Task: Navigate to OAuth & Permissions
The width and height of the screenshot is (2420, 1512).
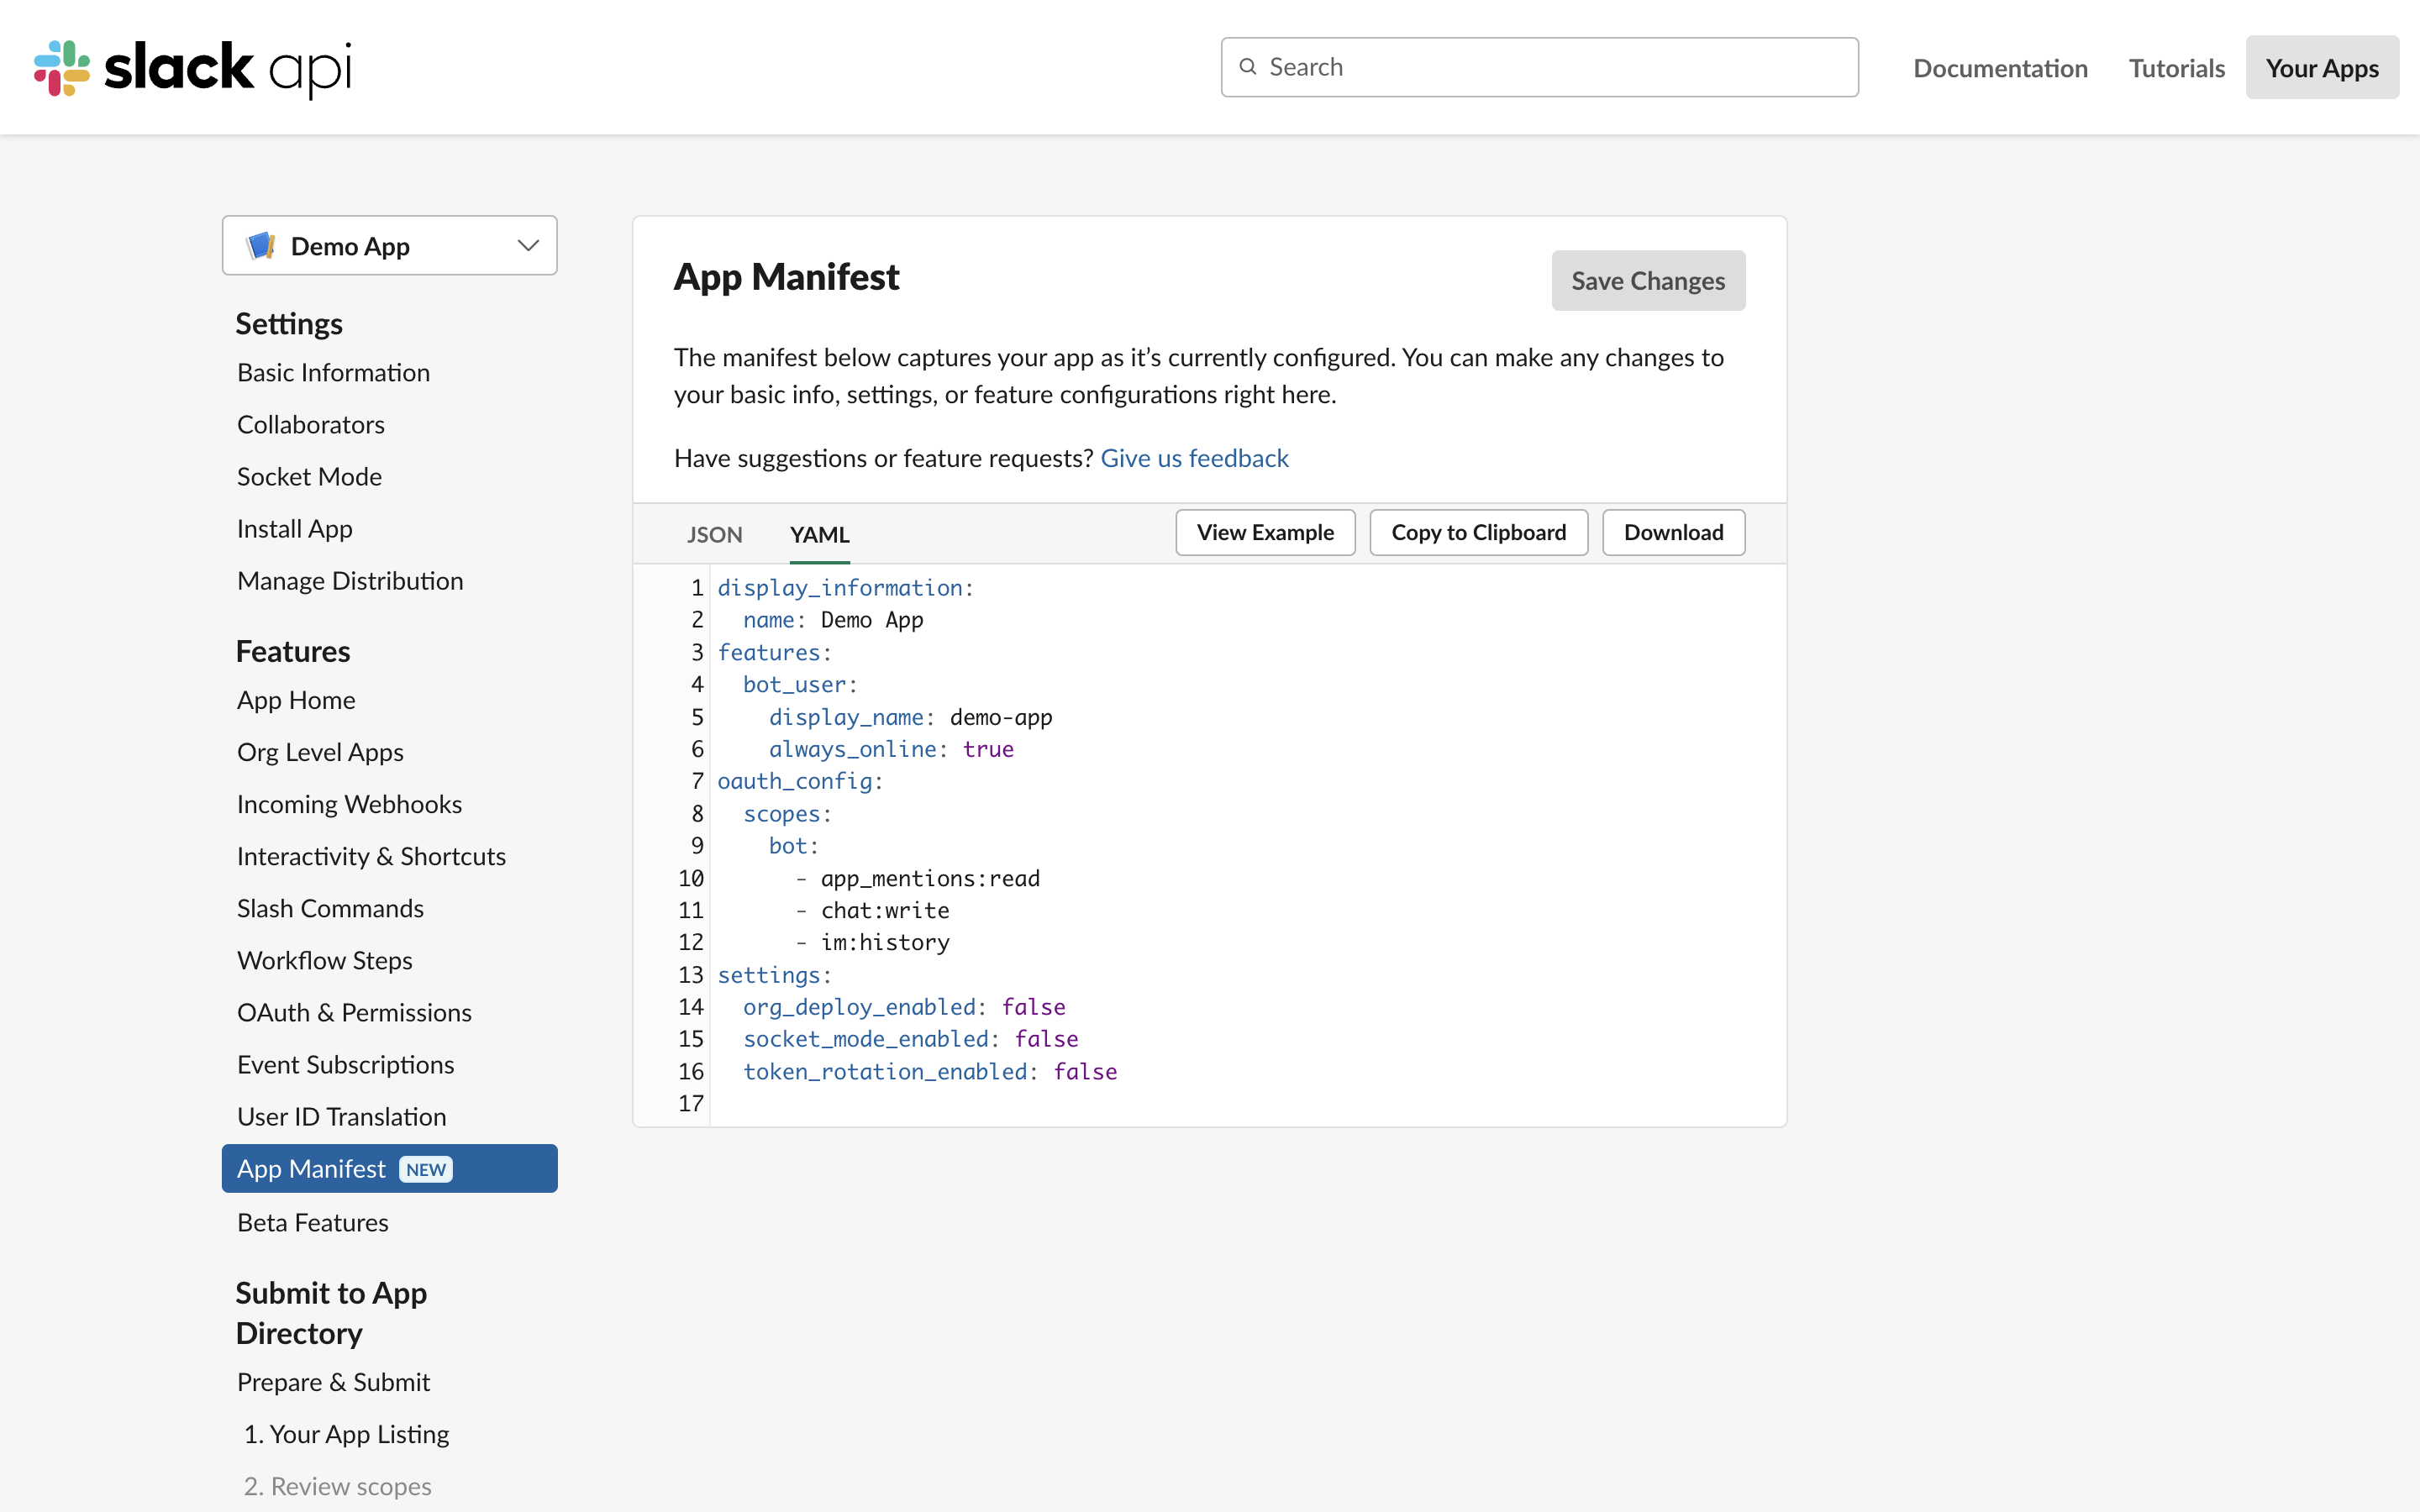Action: pyautogui.click(x=354, y=1012)
